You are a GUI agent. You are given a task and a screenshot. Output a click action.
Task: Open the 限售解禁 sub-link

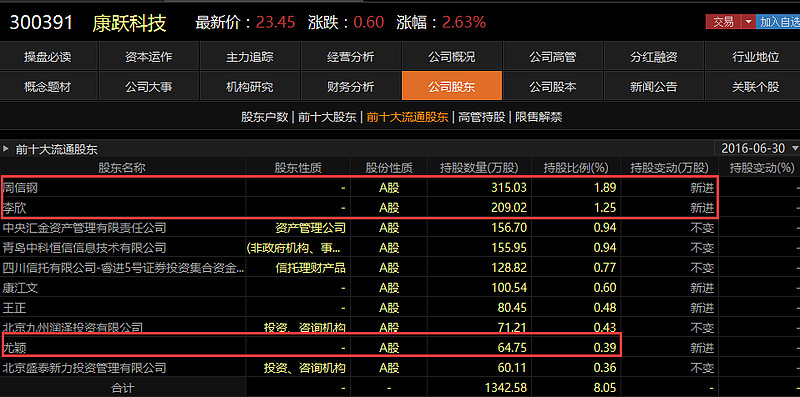pyautogui.click(x=538, y=117)
